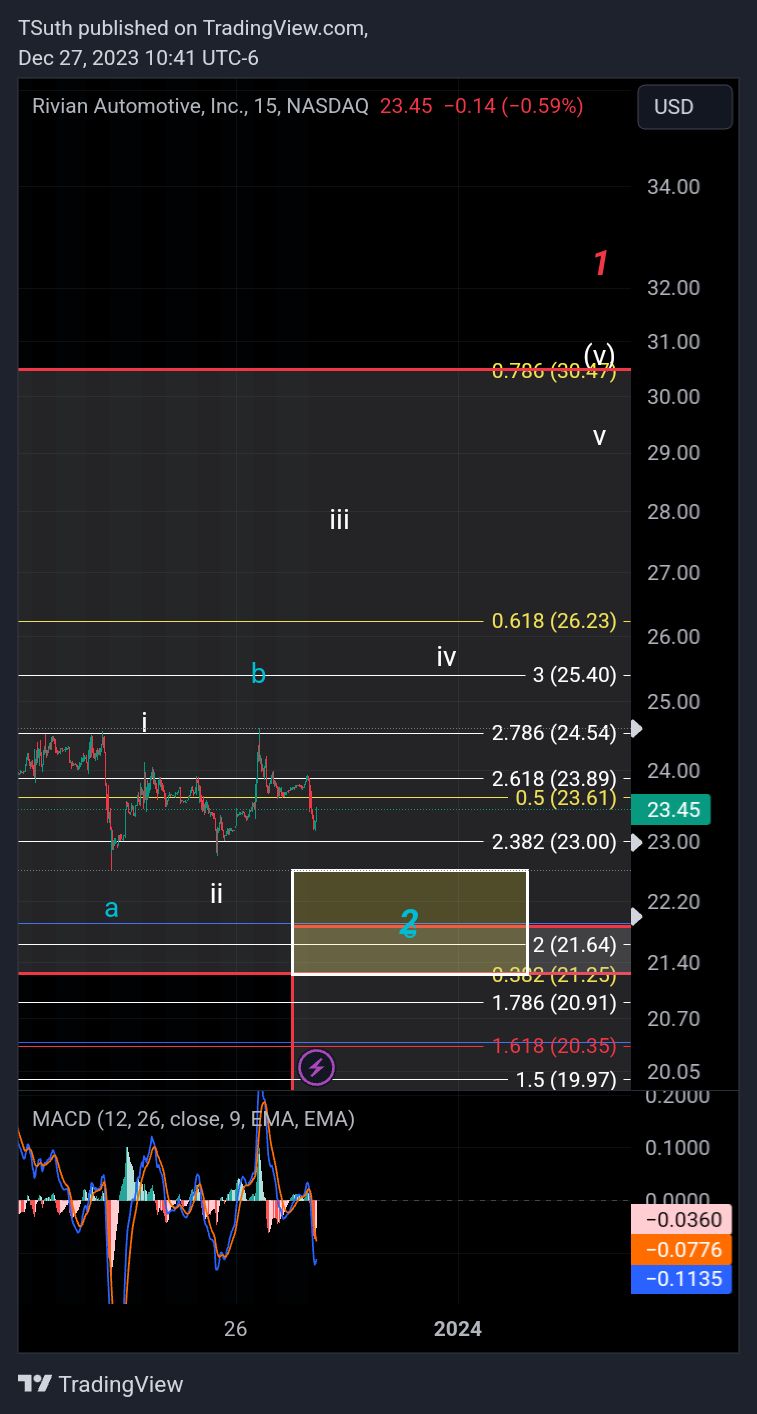Click the pink -0.0360 MACD histogram value

(682, 1220)
